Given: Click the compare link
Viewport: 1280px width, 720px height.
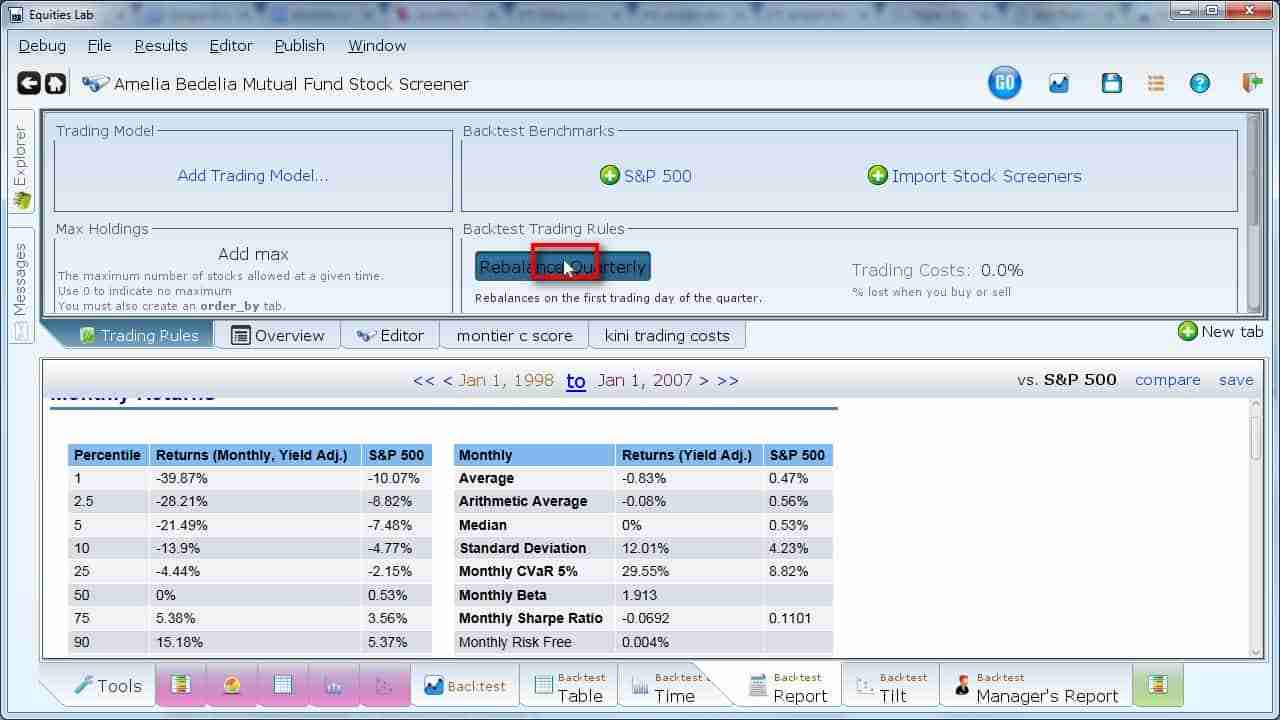Looking at the screenshot, I should coord(1167,380).
